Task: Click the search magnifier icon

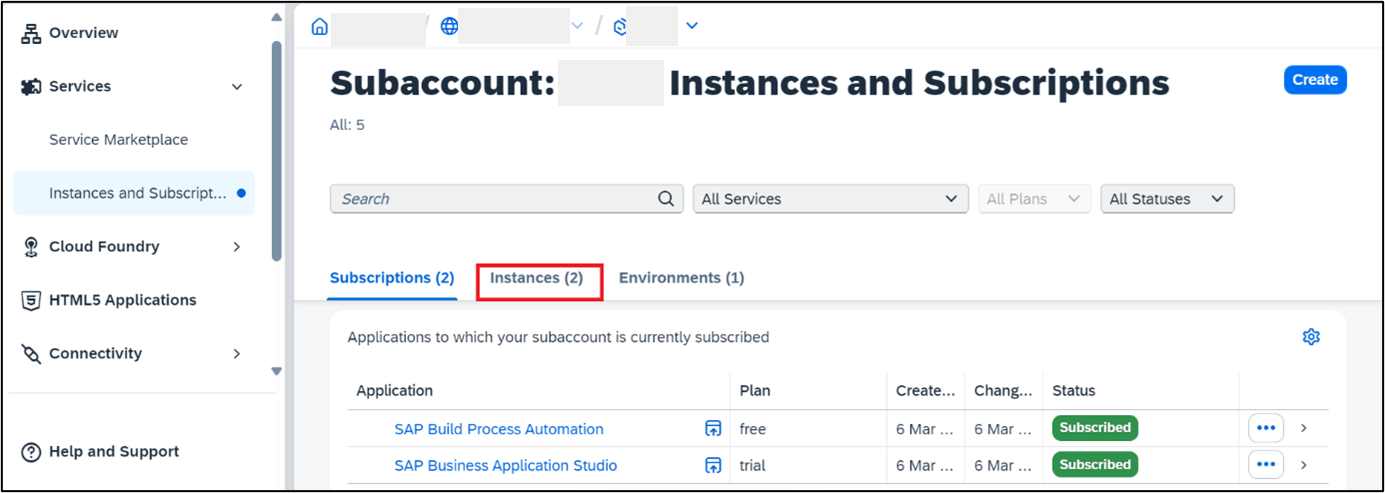Action: click(666, 199)
